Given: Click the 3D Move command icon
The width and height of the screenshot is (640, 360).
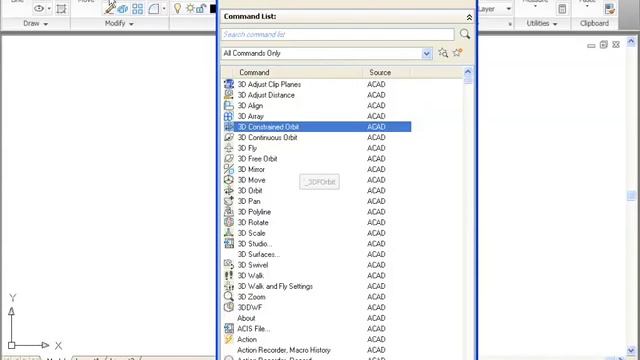Looking at the screenshot, I should (x=229, y=180).
